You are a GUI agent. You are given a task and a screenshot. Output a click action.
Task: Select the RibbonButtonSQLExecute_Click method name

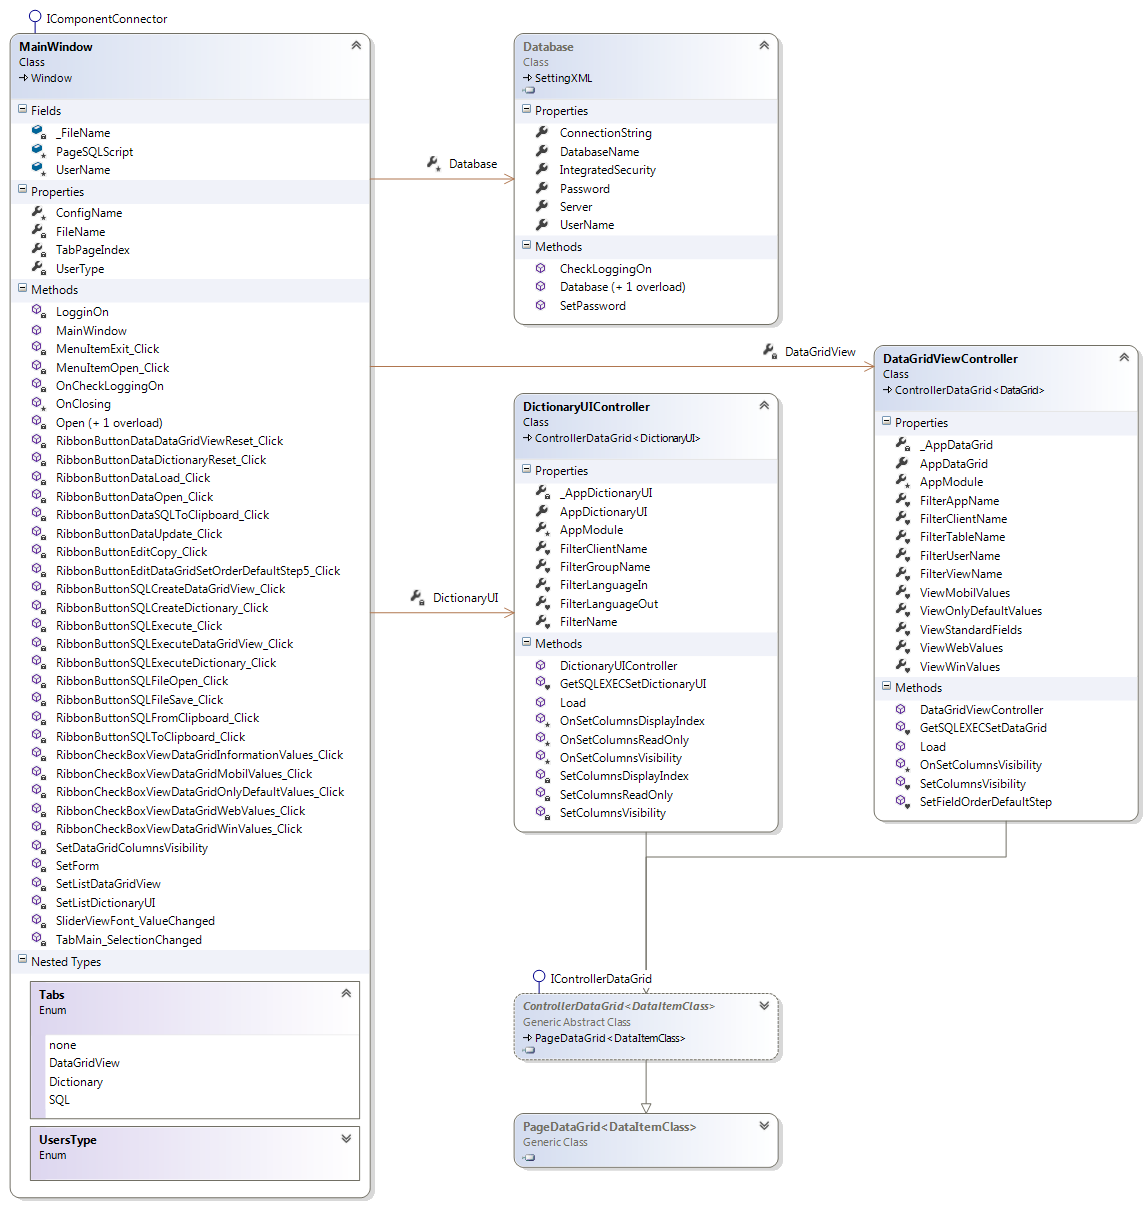pos(139,626)
